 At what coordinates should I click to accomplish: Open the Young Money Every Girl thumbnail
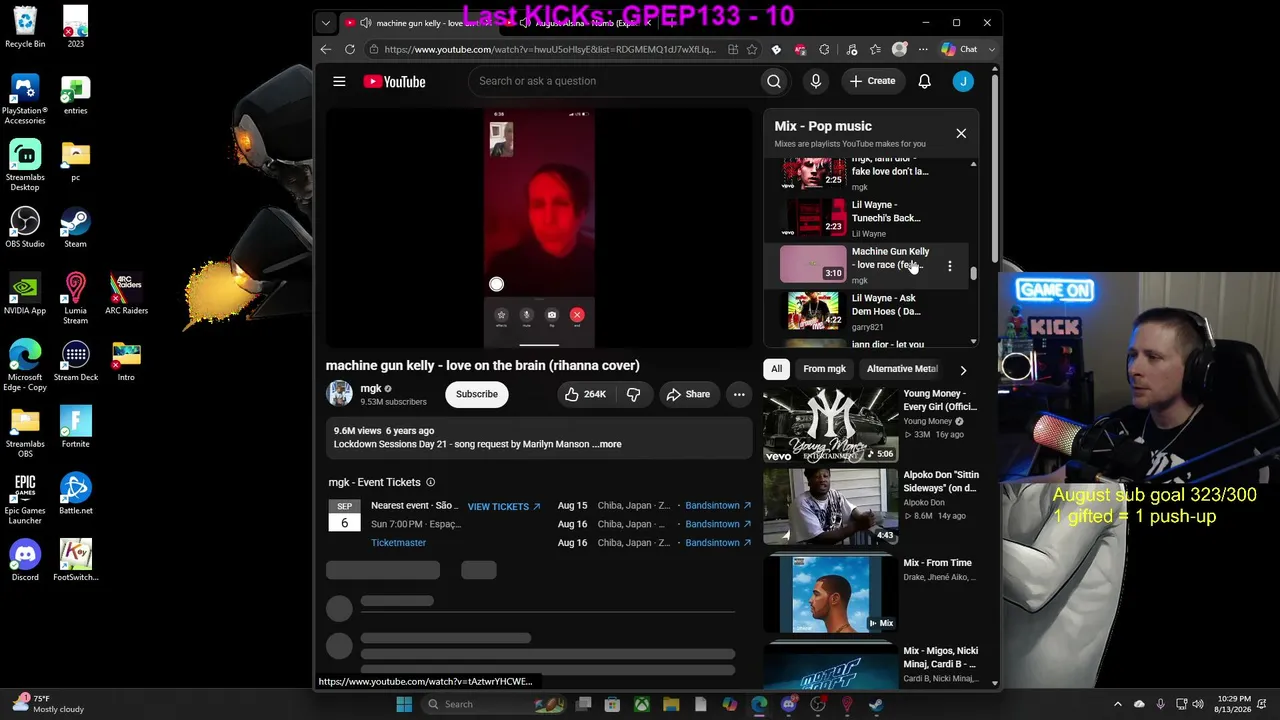click(830, 425)
